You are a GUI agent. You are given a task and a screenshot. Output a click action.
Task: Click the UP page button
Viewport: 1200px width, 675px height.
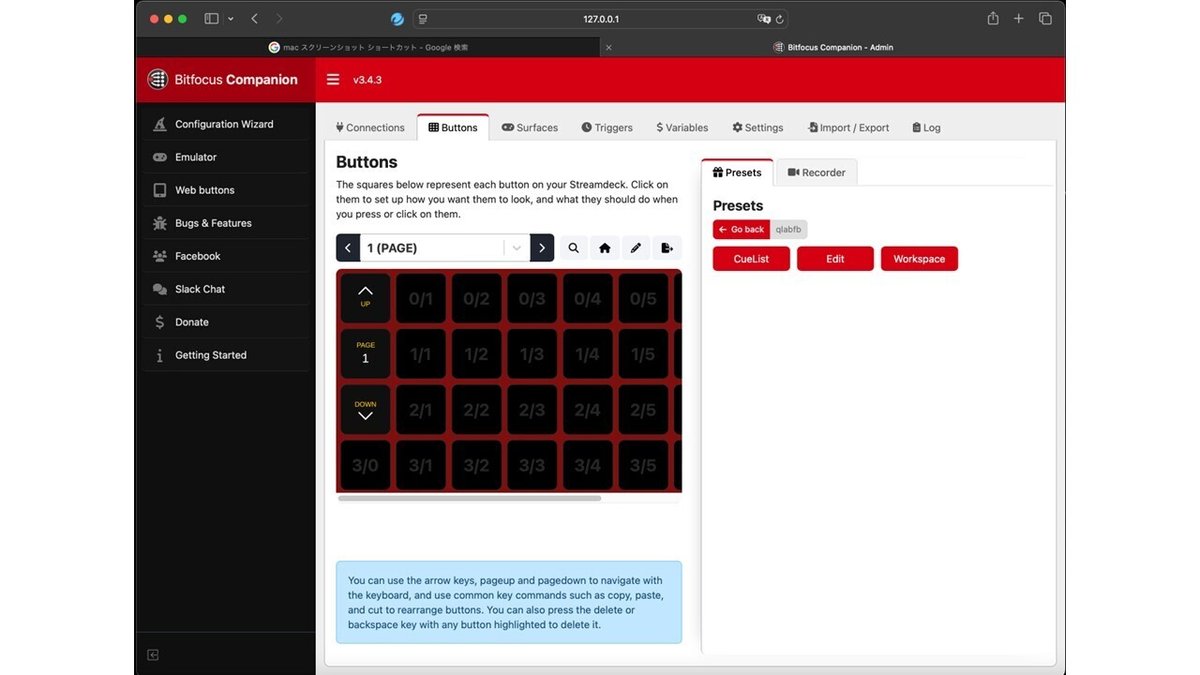pyautogui.click(x=365, y=298)
